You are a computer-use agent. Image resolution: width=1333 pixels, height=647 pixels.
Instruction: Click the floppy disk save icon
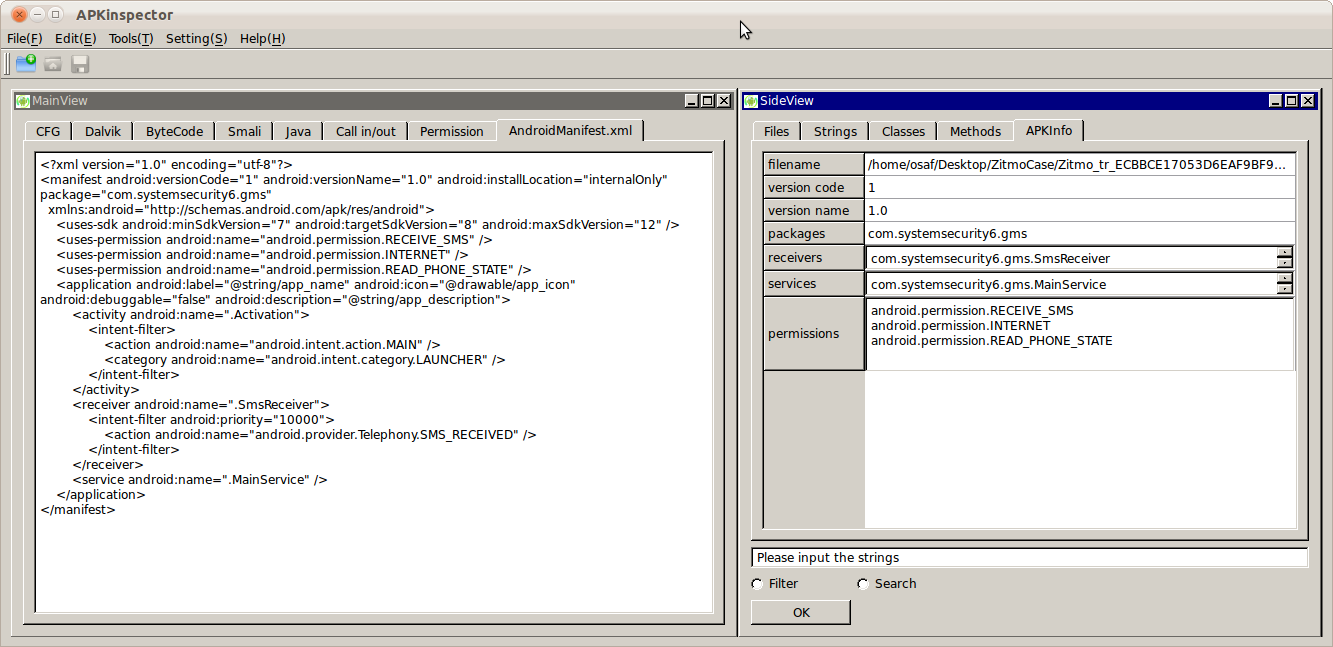point(80,64)
